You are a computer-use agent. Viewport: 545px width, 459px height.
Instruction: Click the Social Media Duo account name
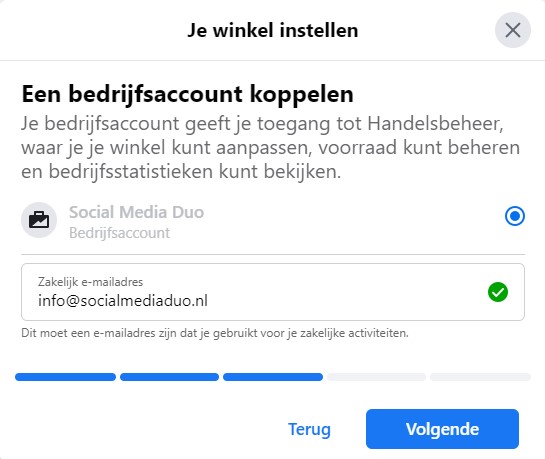click(x=136, y=212)
